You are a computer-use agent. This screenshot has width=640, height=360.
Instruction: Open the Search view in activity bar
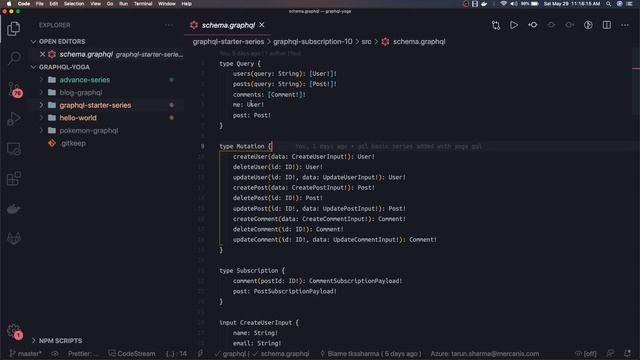[13, 58]
